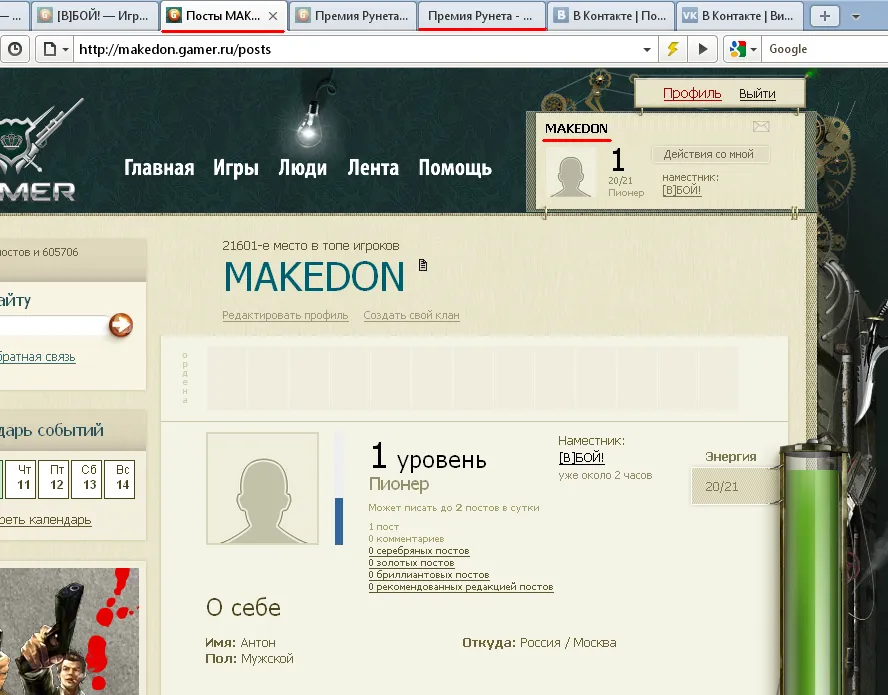Click the play arrow button beside address bar
The height and width of the screenshot is (695, 888).
pyautogui.click(x=703, y=49)
